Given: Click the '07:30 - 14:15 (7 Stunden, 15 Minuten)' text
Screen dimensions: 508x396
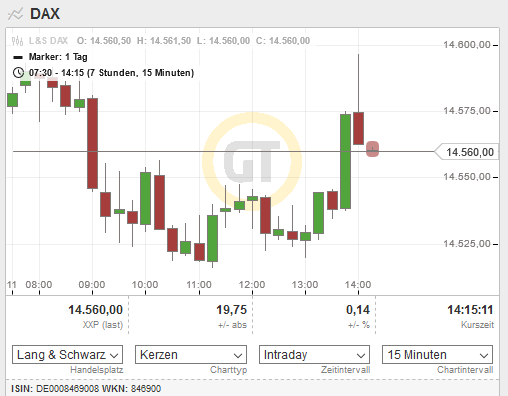Looking at the screenshot, I should (111, 73).
